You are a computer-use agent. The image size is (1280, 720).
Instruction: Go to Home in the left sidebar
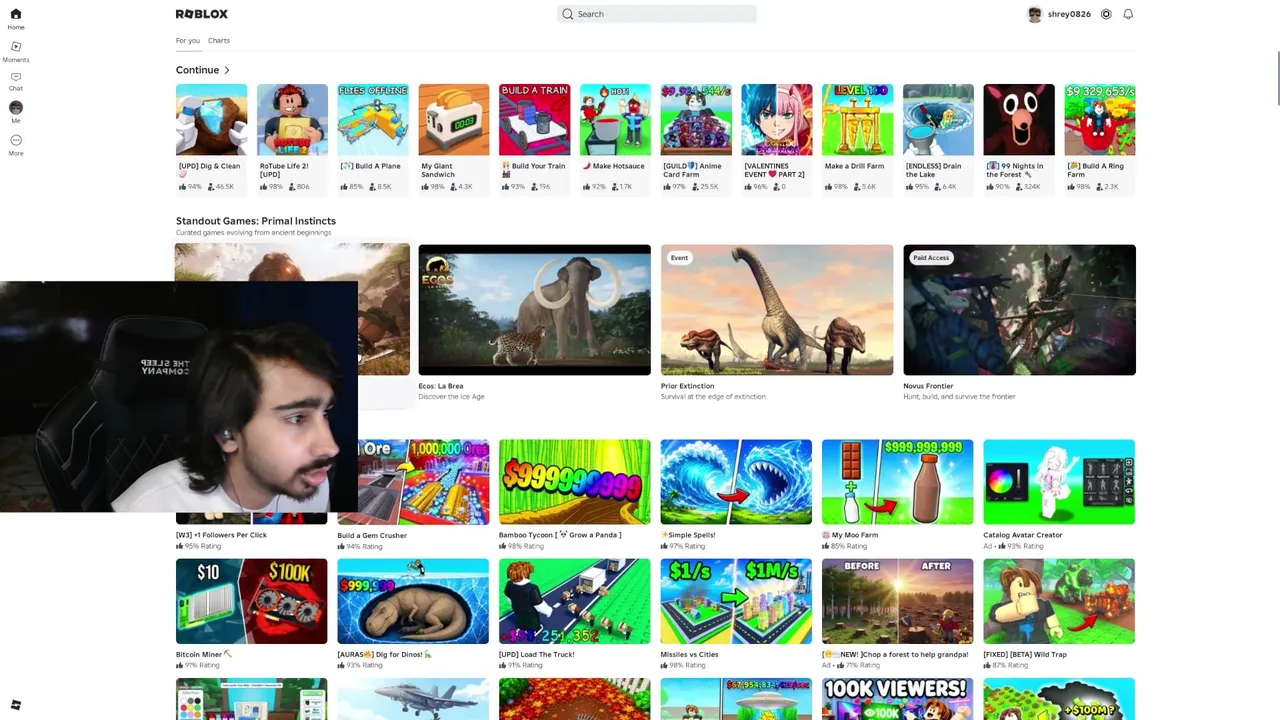(x=16, y=18)
